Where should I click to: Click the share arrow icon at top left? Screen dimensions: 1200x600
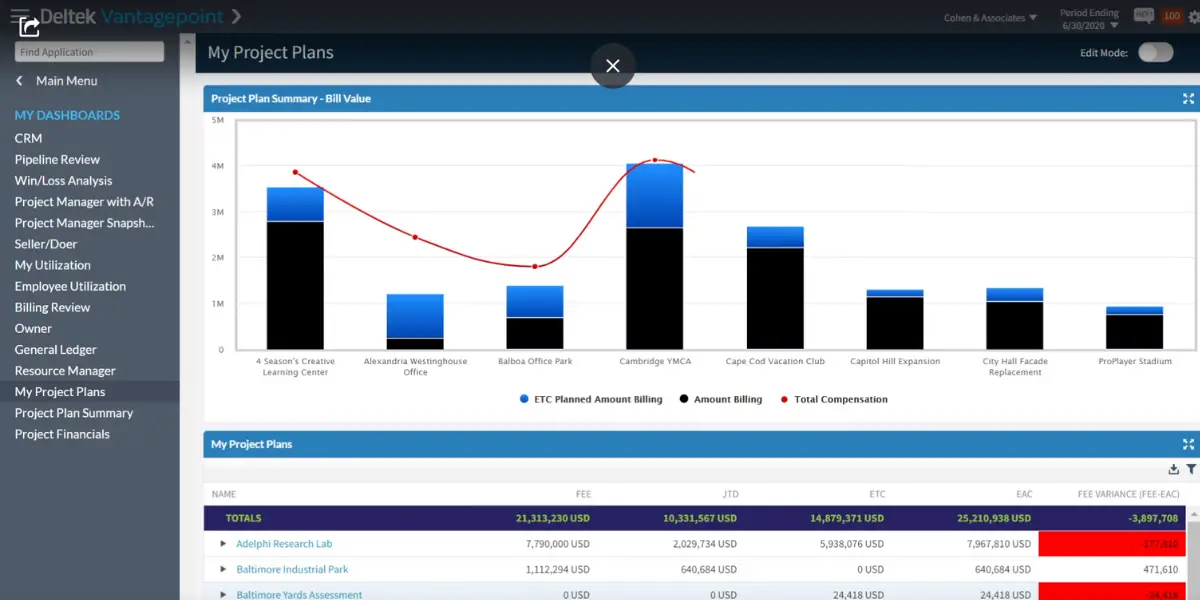[x=29, y=27]
